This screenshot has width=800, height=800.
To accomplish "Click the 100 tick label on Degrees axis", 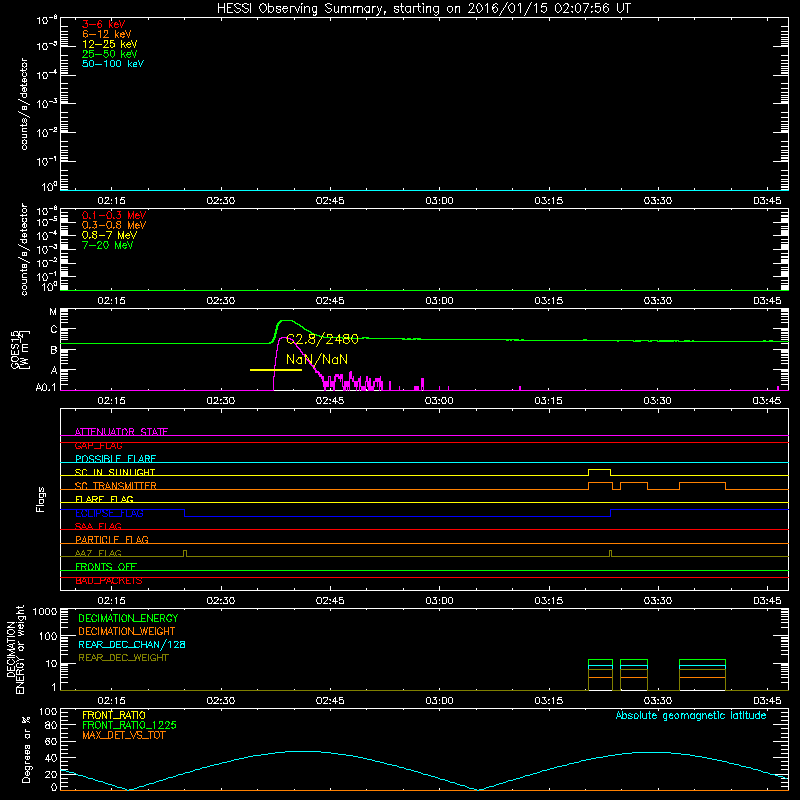I will tap(48, 712).
